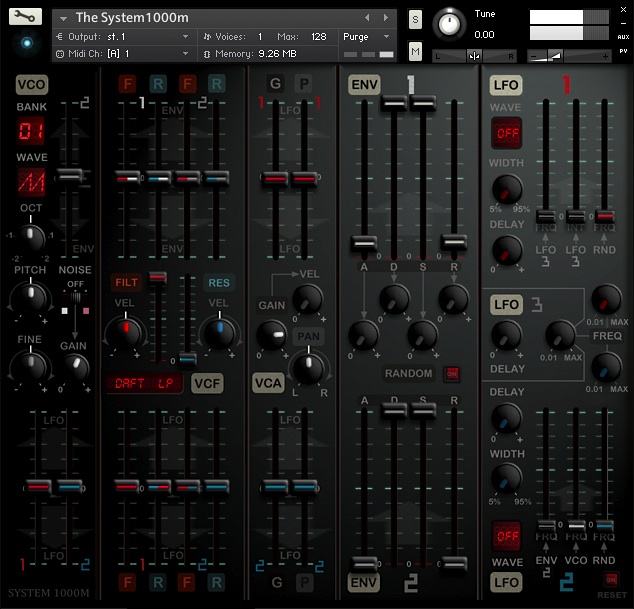Click the VCA GAIN knob
The width and height of the screenshot is (634, 609).
(x=272, y=335)
